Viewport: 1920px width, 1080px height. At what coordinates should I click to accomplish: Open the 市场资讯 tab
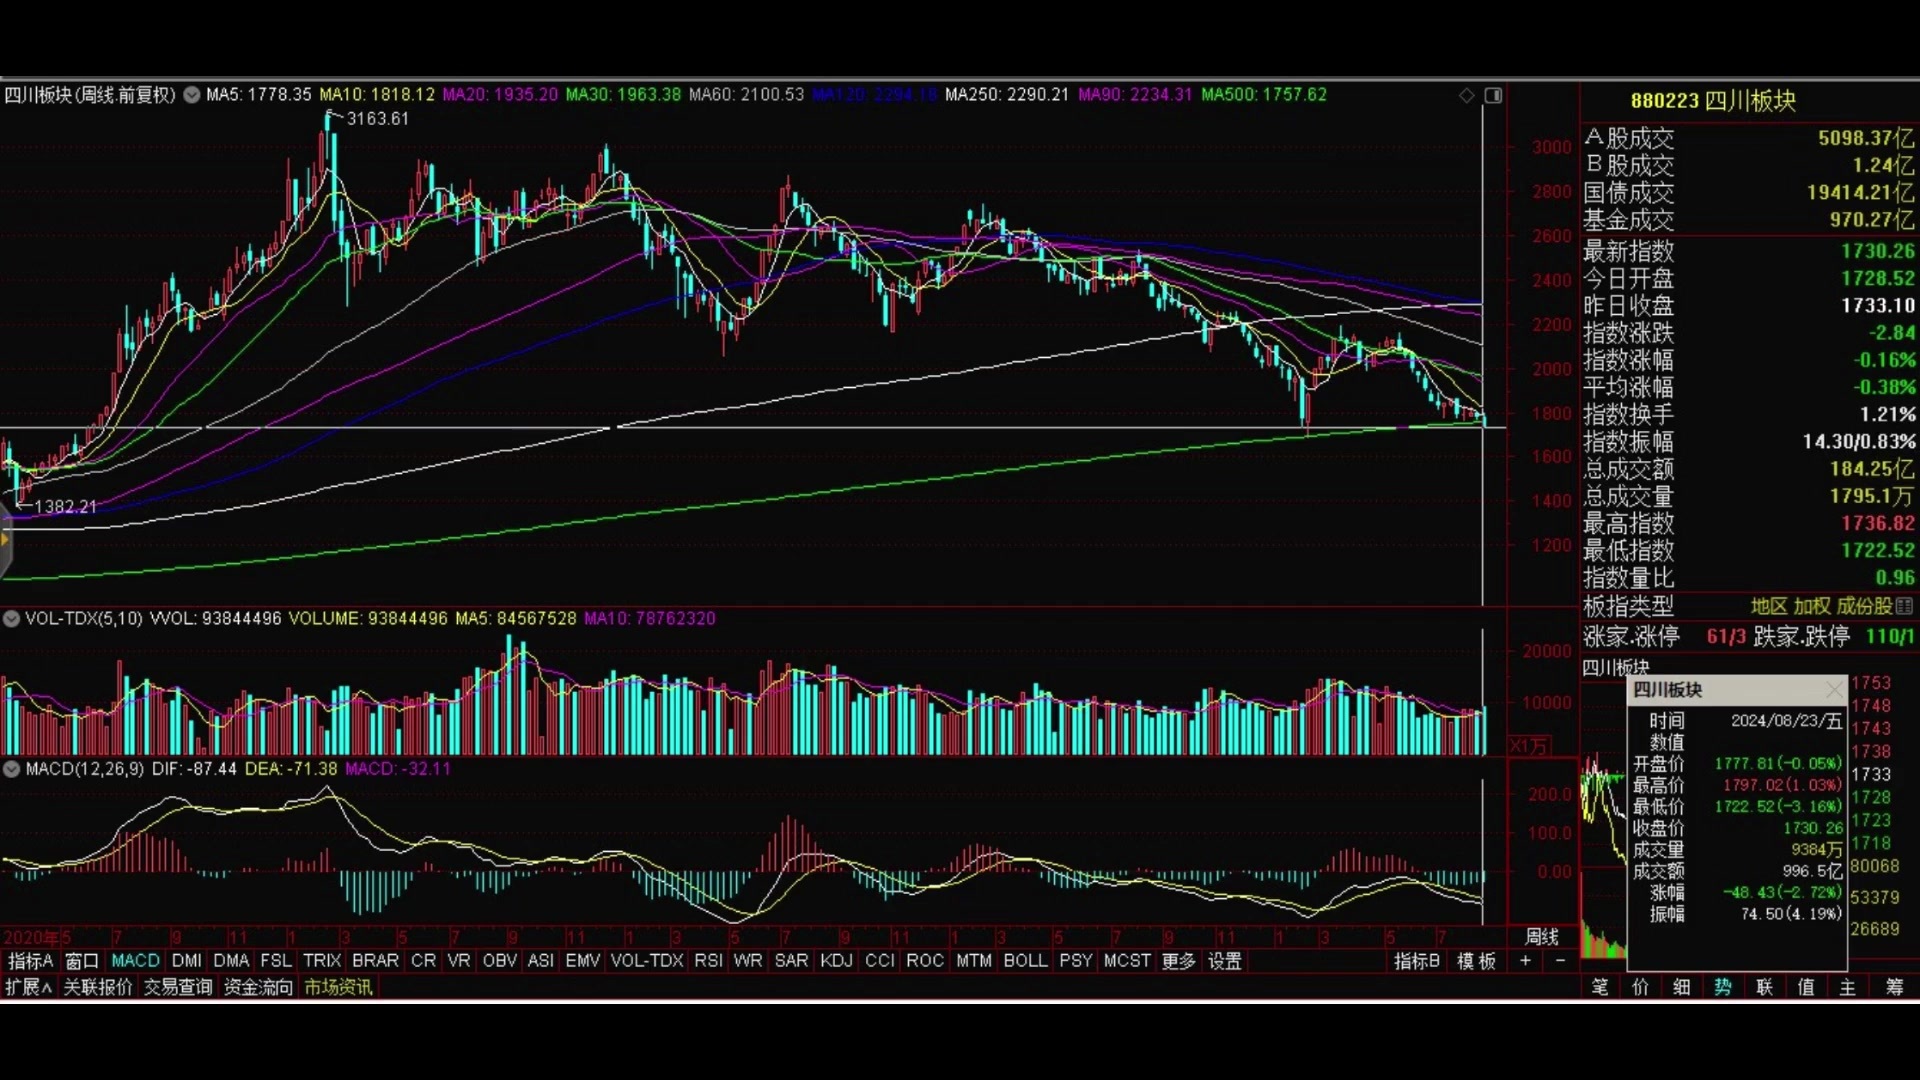tap(338, 987)
